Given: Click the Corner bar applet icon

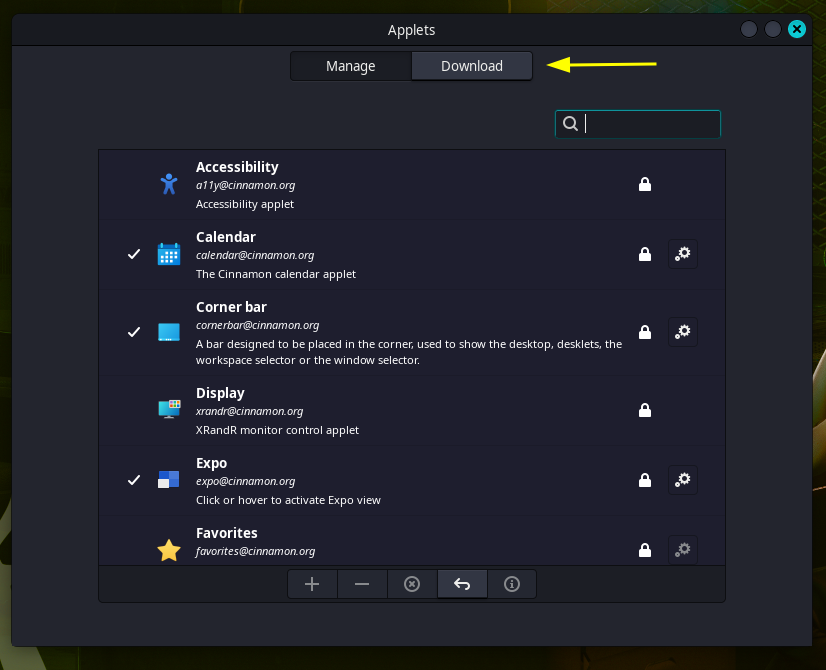Looking at the screenshot, I should 169,332.
